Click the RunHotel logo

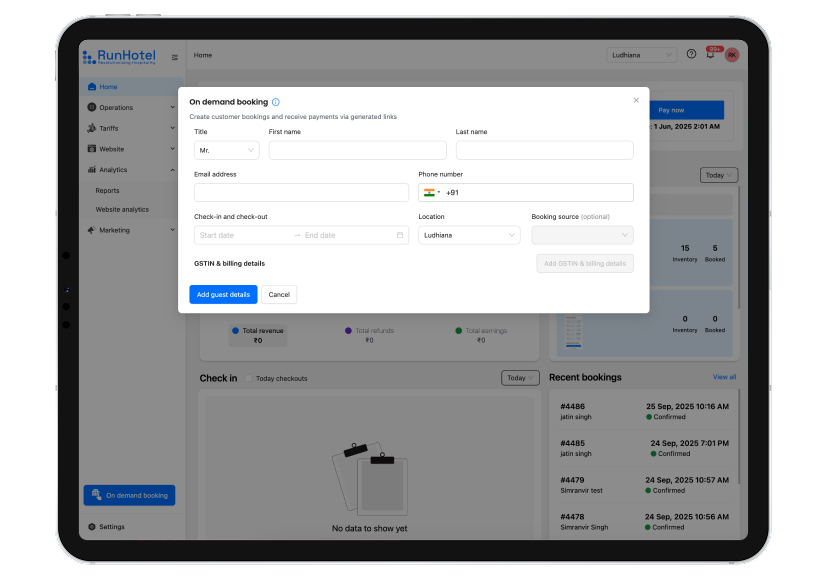[119, 57]
